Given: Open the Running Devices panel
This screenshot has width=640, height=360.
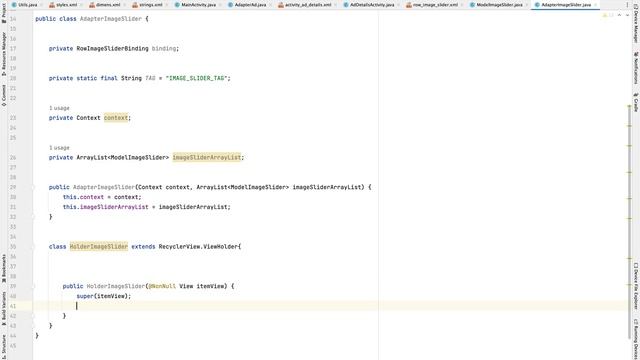Looking at the screenshot, I should [636, 339].
